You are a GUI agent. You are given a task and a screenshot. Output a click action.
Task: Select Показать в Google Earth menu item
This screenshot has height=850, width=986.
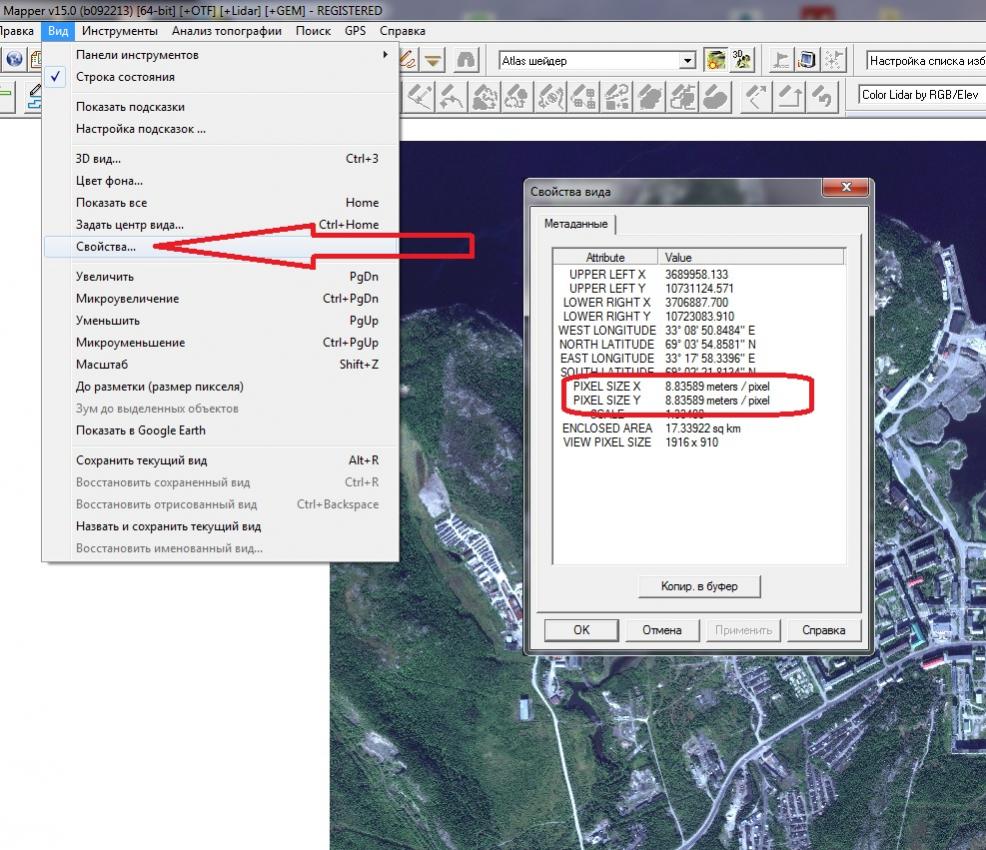(x=140, y=430)
